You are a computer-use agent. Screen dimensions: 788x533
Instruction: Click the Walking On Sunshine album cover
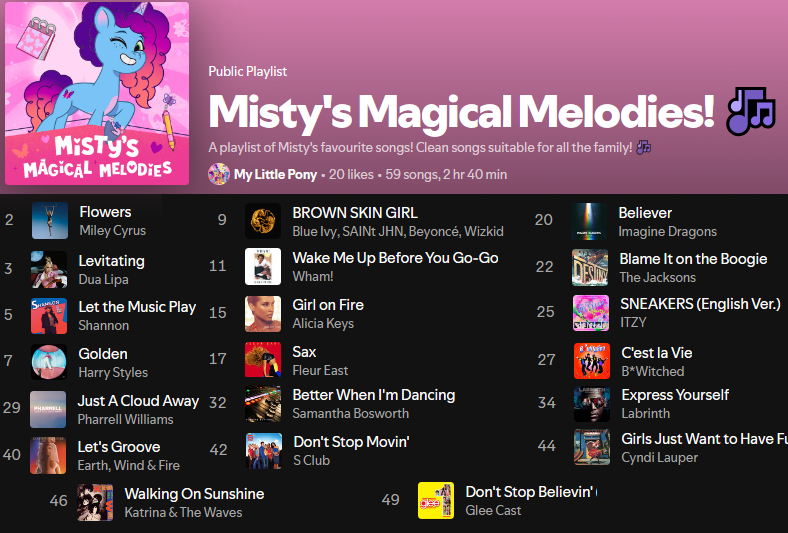(x=95, y=502)
